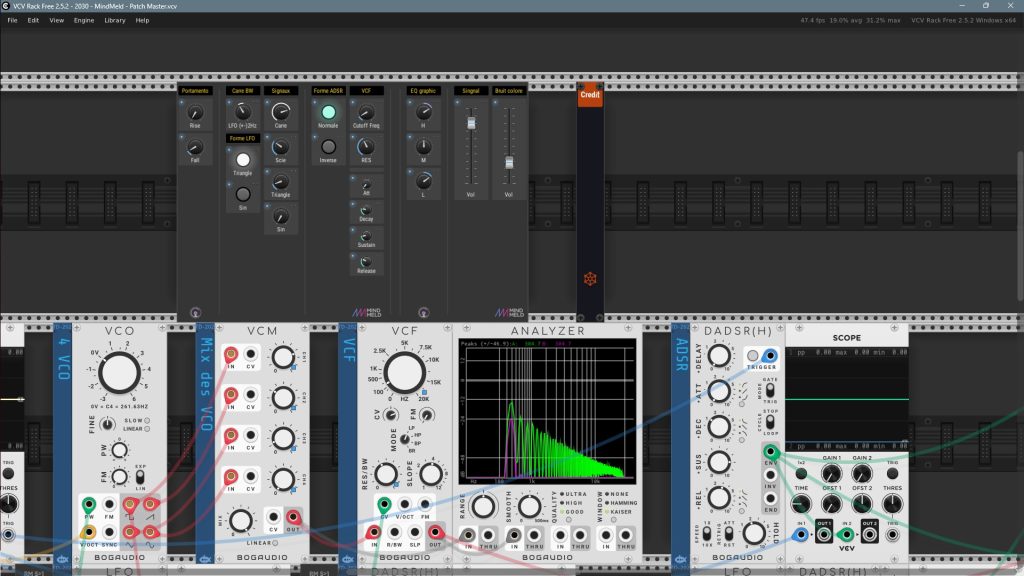Click the VCF R/BW input jack
The height and width of the screenshot is (576, 1024).
[x=394, y=532]
